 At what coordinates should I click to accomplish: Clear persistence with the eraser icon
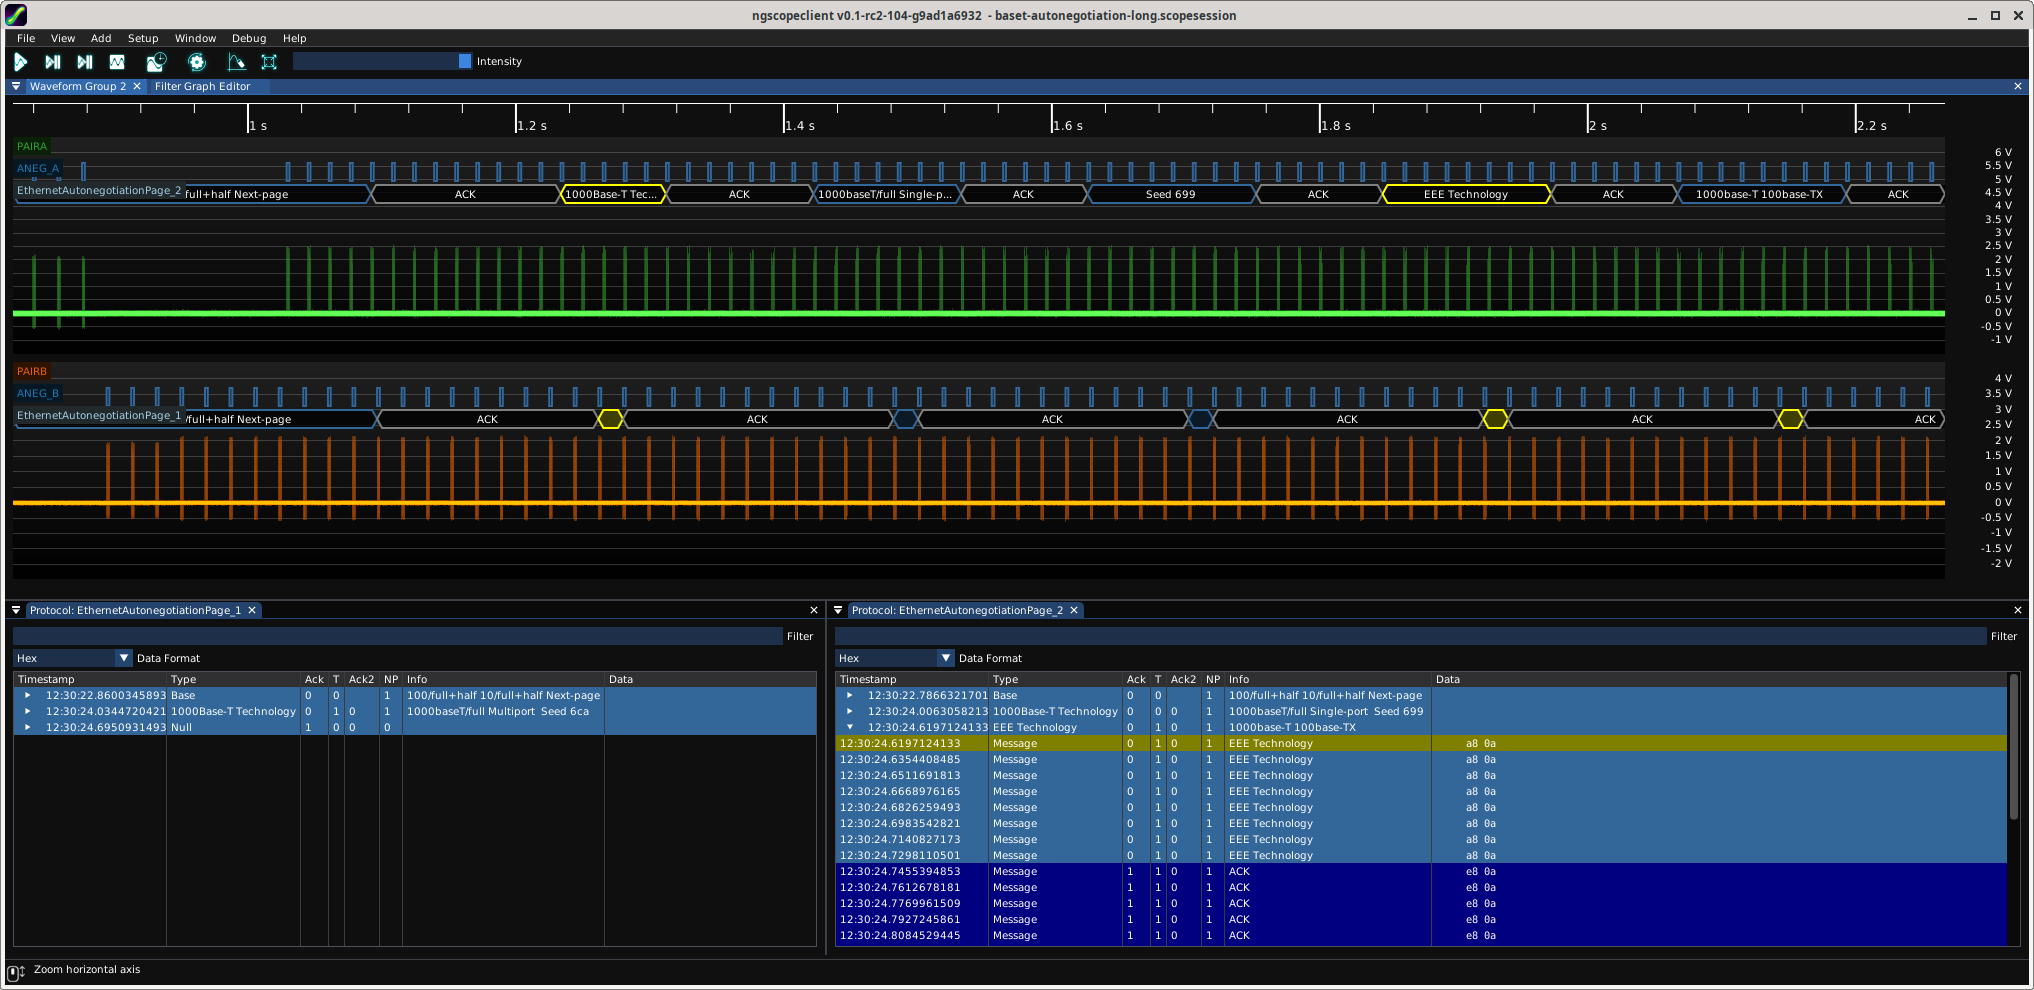point(236,62)
